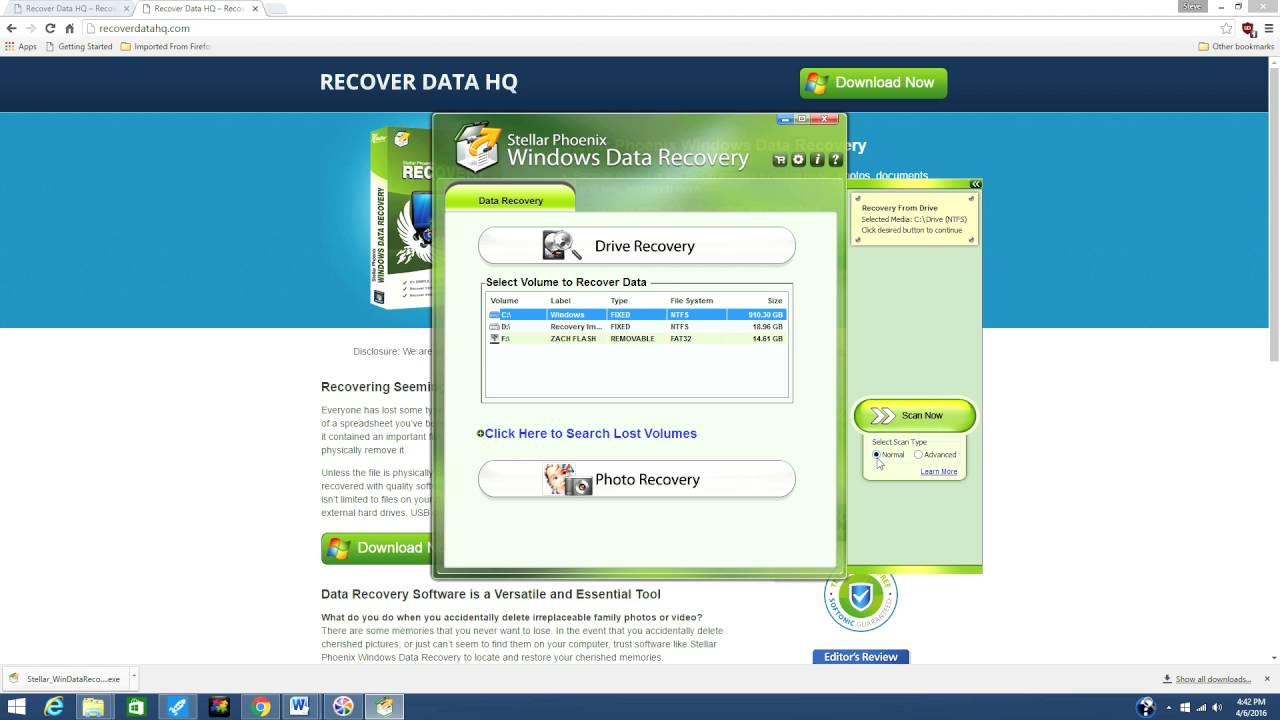The width and height of the screenshot is (1280, 720).
Task: Open Apps shortcut in bookmarks bar
Action: 21,46
